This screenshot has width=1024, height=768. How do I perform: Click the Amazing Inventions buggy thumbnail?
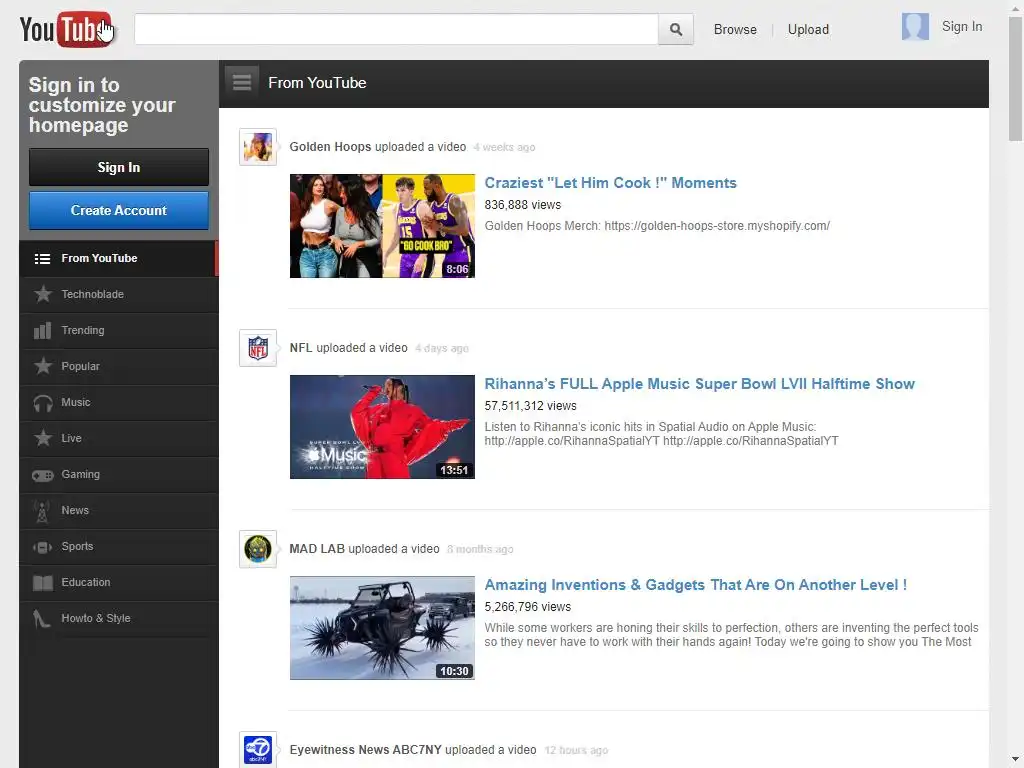pos(382,628)
